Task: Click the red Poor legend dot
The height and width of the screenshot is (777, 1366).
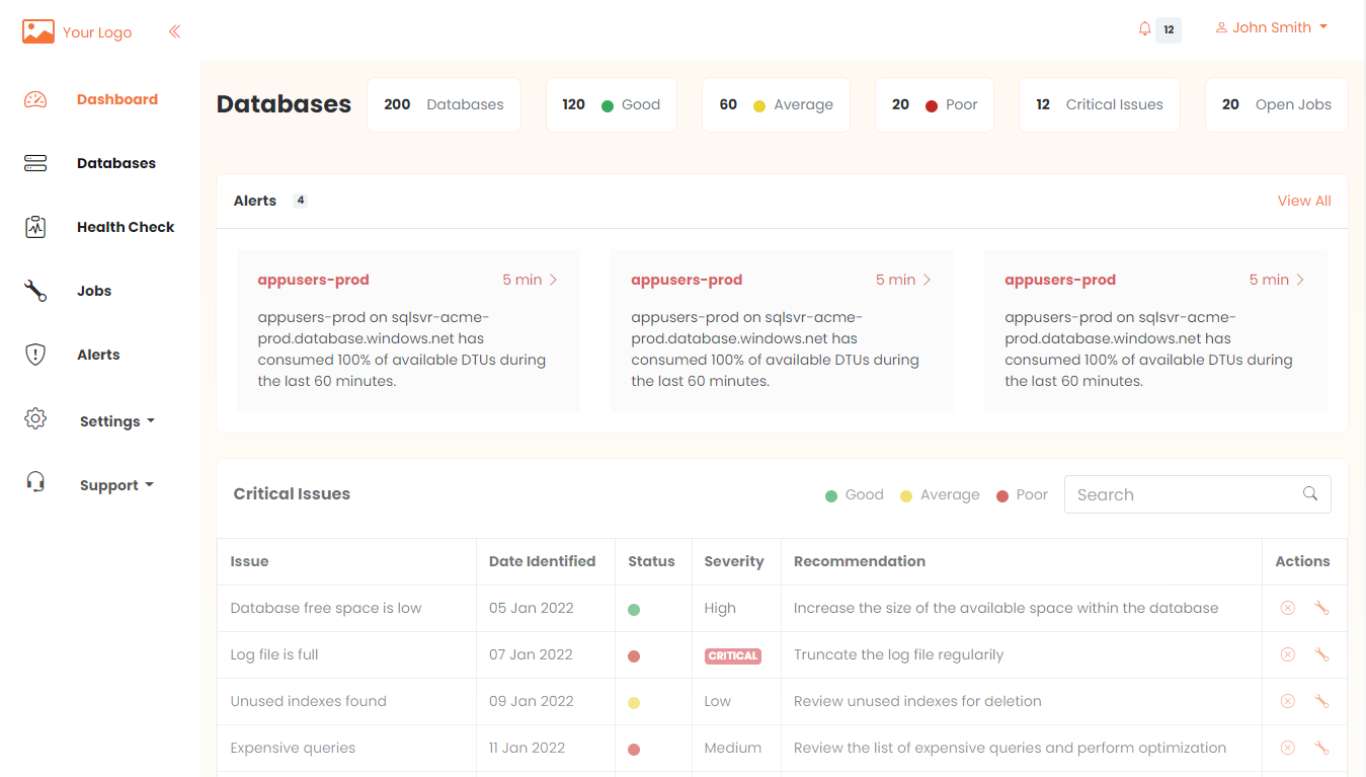Action: [x=1002, y=496]
